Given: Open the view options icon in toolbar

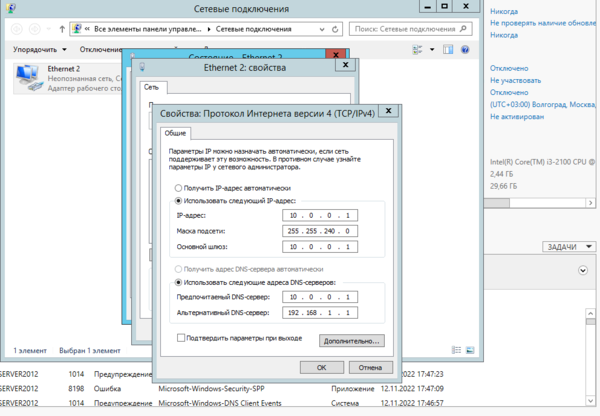Looking at the screenshot, I should click(x=417, y=49).
